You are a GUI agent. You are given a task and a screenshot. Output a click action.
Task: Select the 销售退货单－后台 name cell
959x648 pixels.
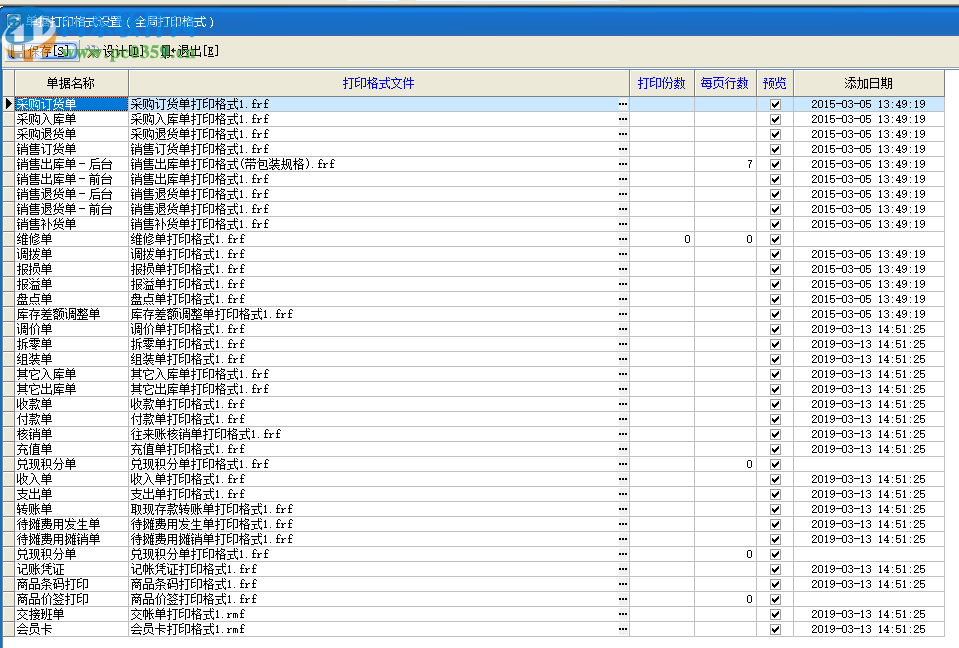click(72, 194)
